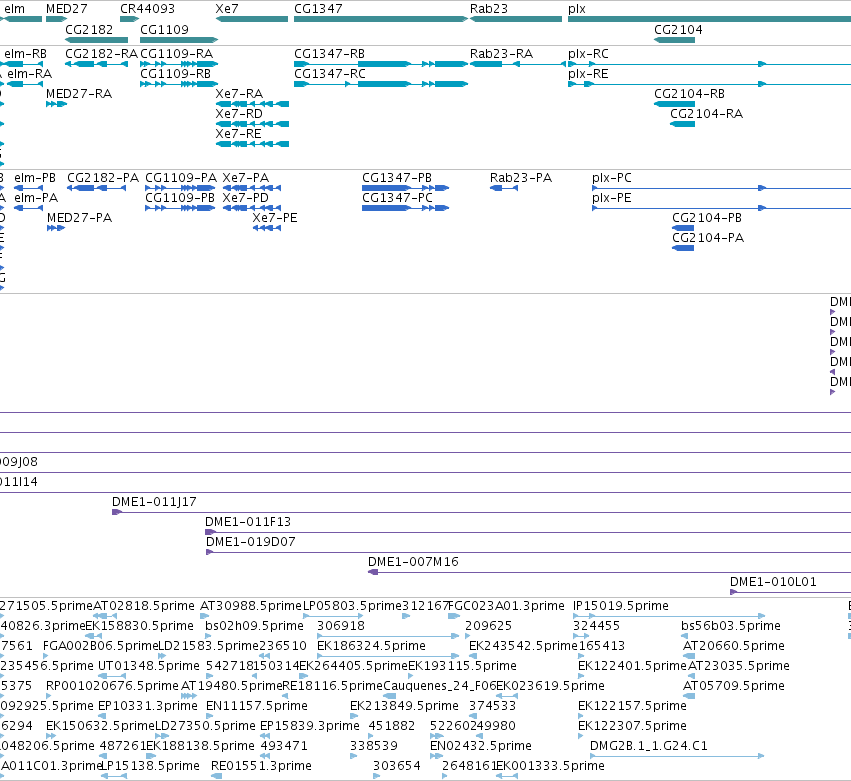This screenshot has height=781, width=851.
Task: Select the EN02432.5prime EST label
Action: pos(480,746)
